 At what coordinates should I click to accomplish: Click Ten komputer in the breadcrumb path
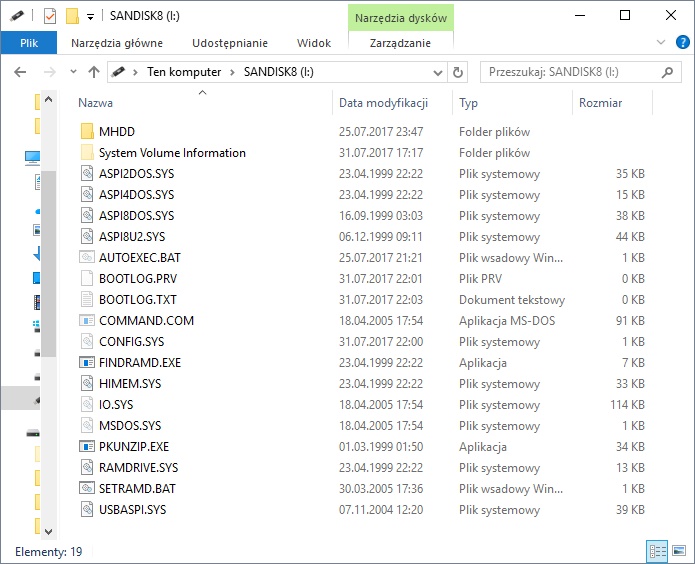tap(184, 72)
